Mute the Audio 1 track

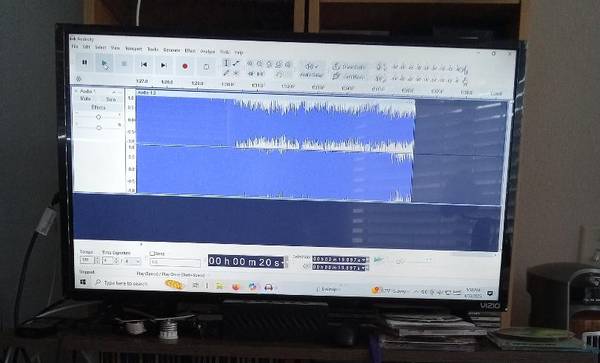[85, 99]
